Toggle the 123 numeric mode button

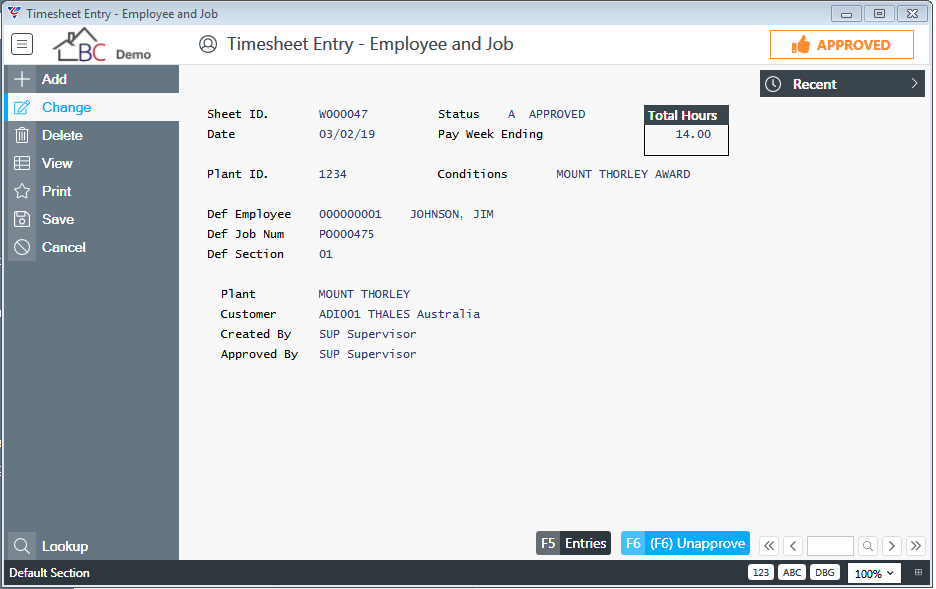tap(760, 572)
